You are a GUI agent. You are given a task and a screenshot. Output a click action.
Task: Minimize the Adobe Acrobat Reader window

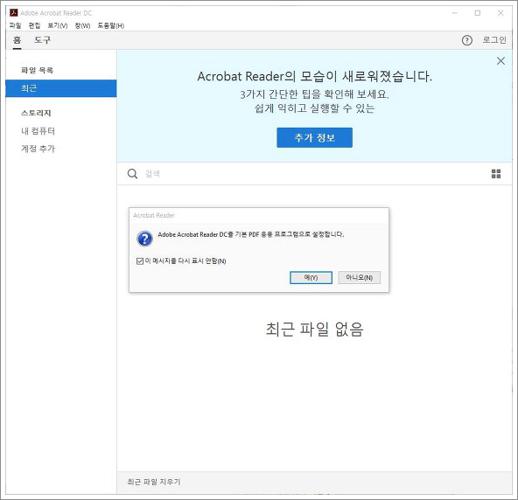click(x=455, y=13)
